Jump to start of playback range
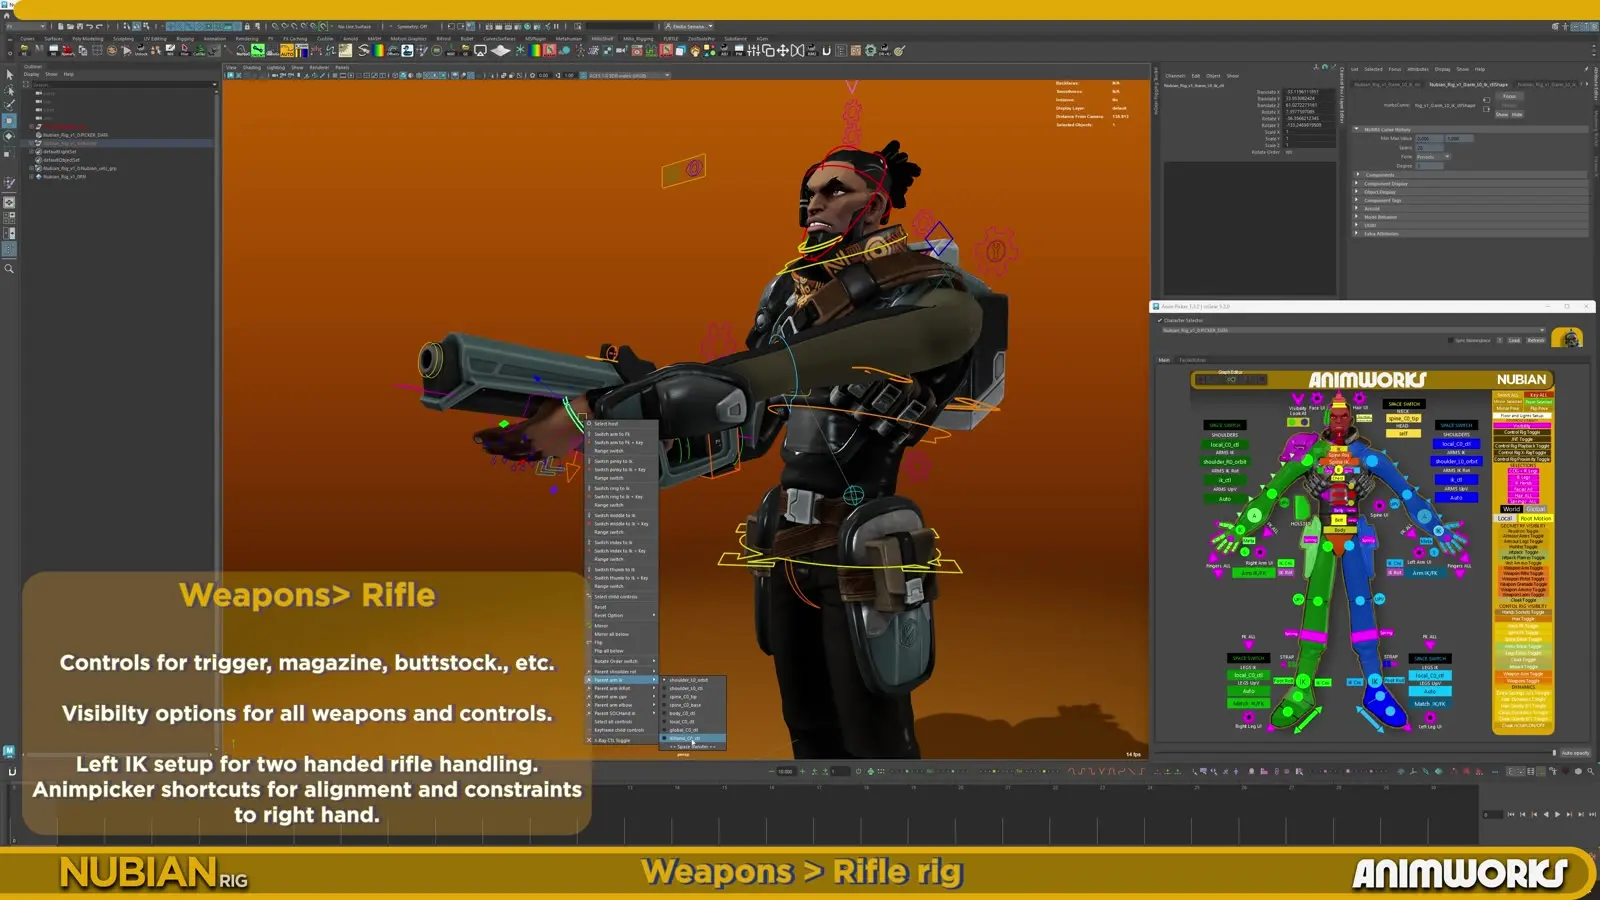Screen dimensions: 1600x900 click(1511, 814)
